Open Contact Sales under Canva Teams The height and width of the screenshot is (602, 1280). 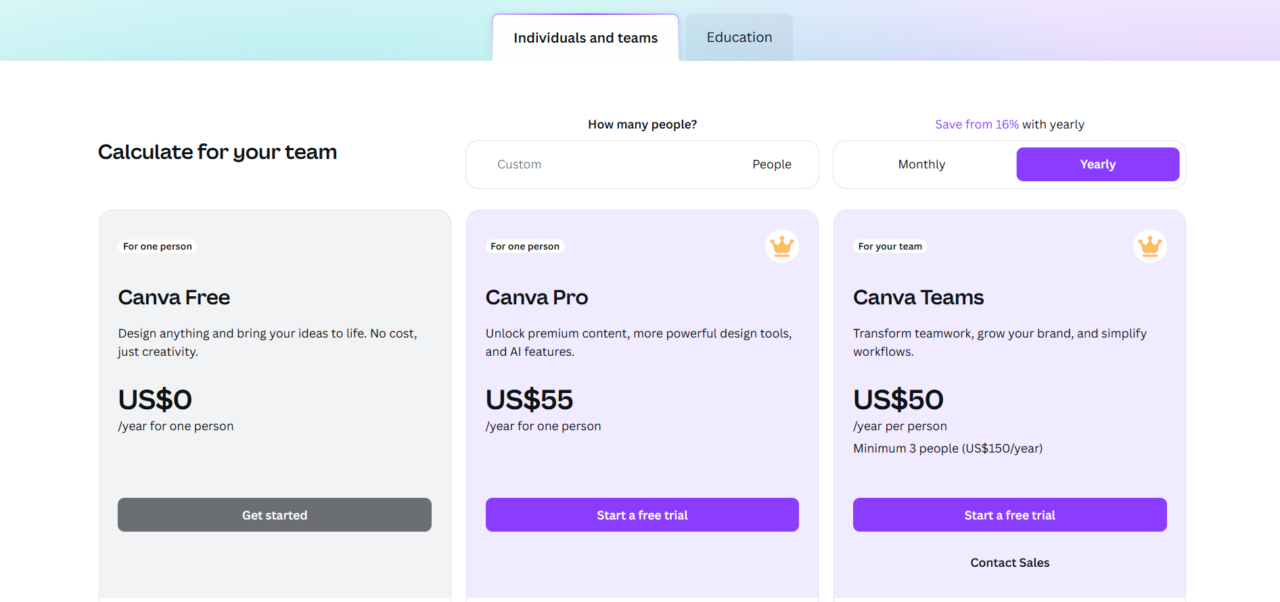(1009, 562)
